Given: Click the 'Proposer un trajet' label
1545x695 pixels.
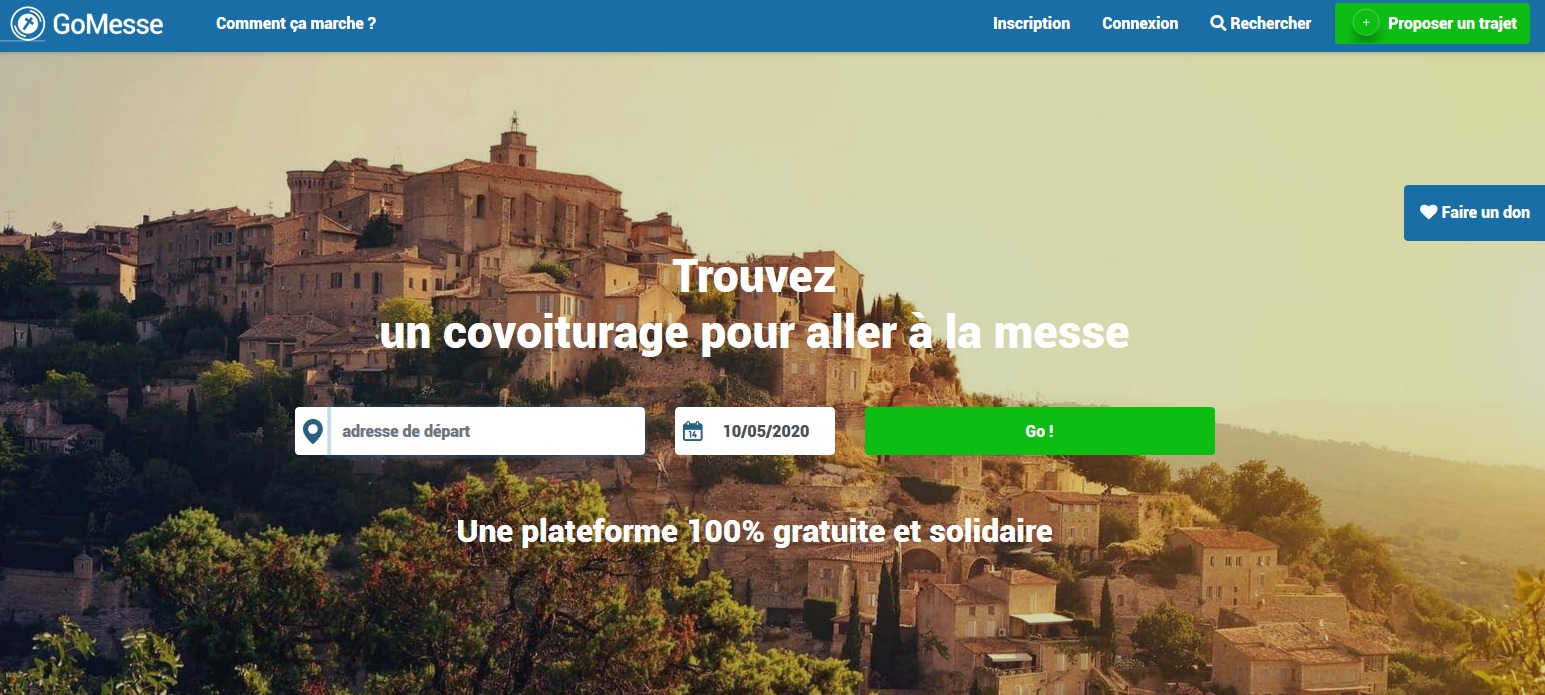Looking at the screenshot, I should (x=1452, y=23).
